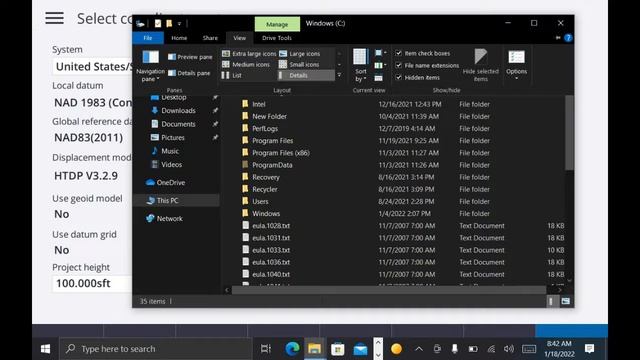Expand the layout gallery dropdown
This screenshot has height=360, width=640.
click(x=339, y=75)
